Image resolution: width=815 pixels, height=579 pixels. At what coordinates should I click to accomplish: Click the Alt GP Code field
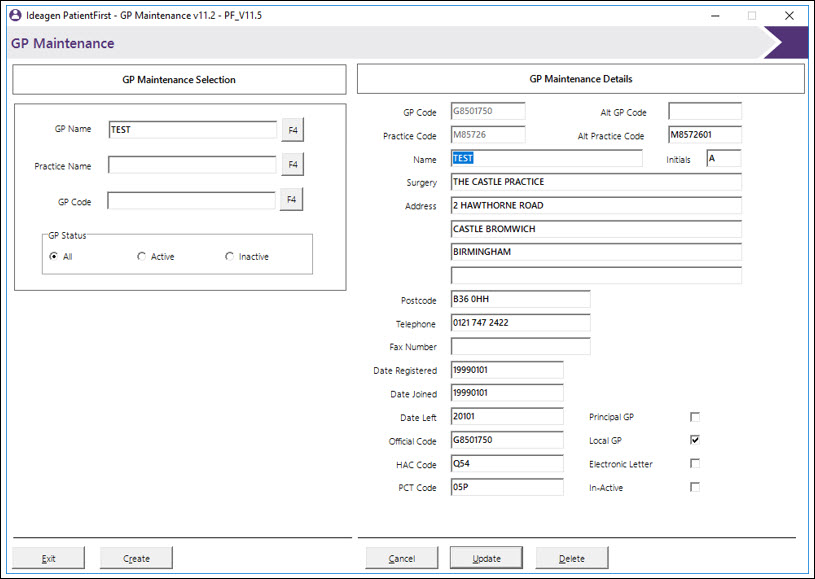coord(705,111)
